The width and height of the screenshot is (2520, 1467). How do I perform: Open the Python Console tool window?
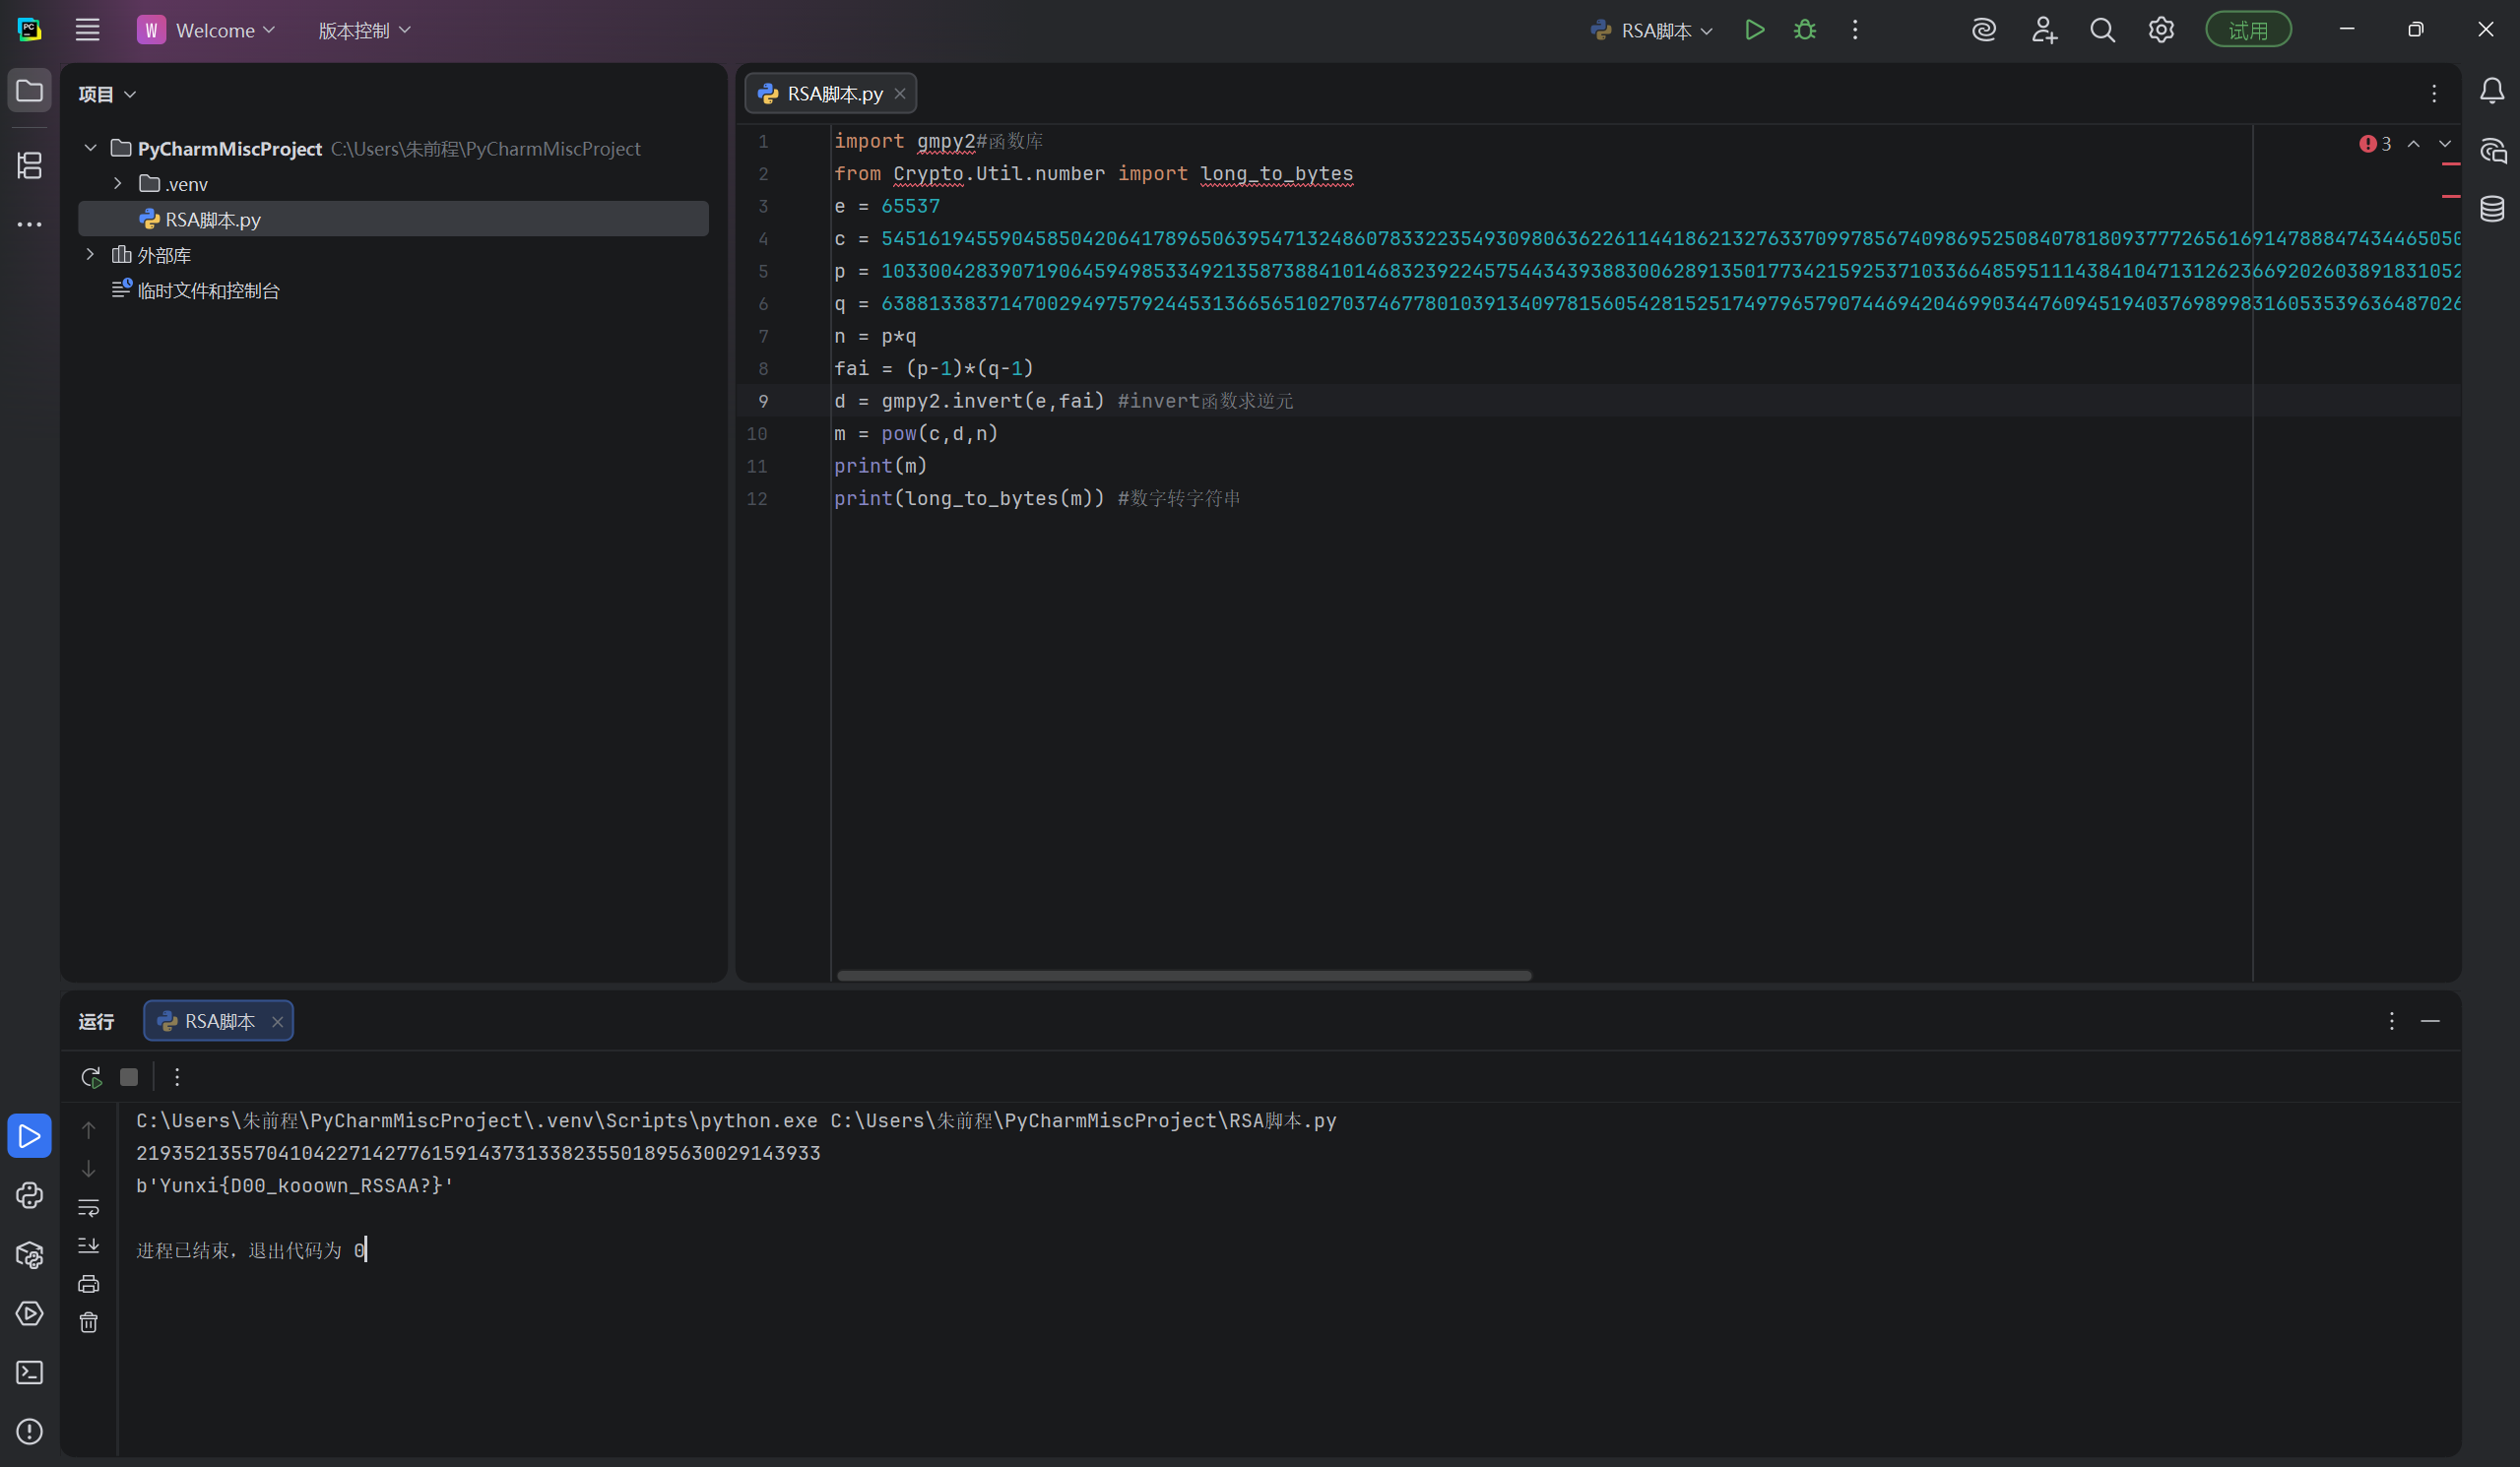pyautogui.click(x=29, y=1195)
